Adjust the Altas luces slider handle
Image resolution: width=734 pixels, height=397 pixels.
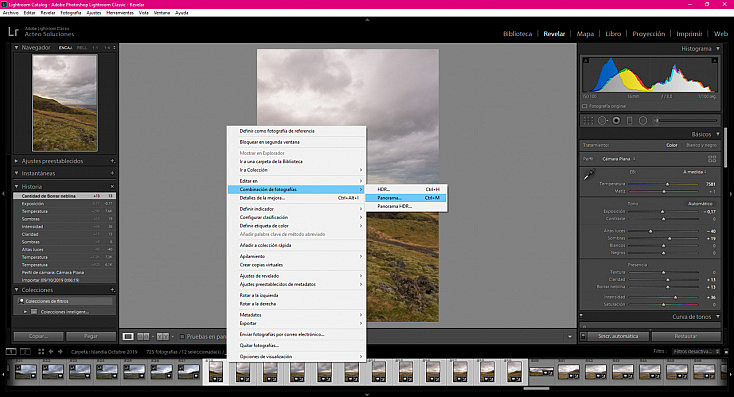coord(650,231)
